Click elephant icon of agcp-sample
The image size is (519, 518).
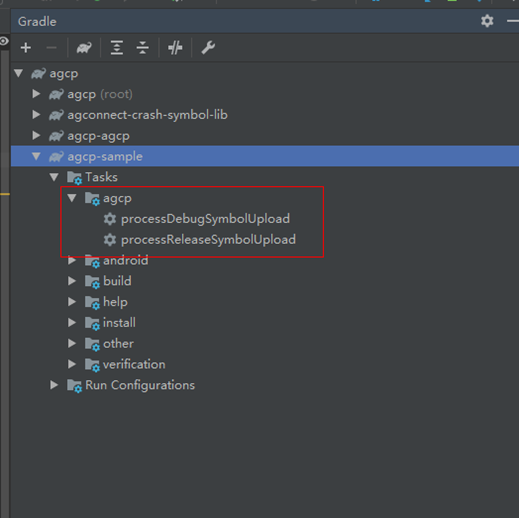point(56,156)
